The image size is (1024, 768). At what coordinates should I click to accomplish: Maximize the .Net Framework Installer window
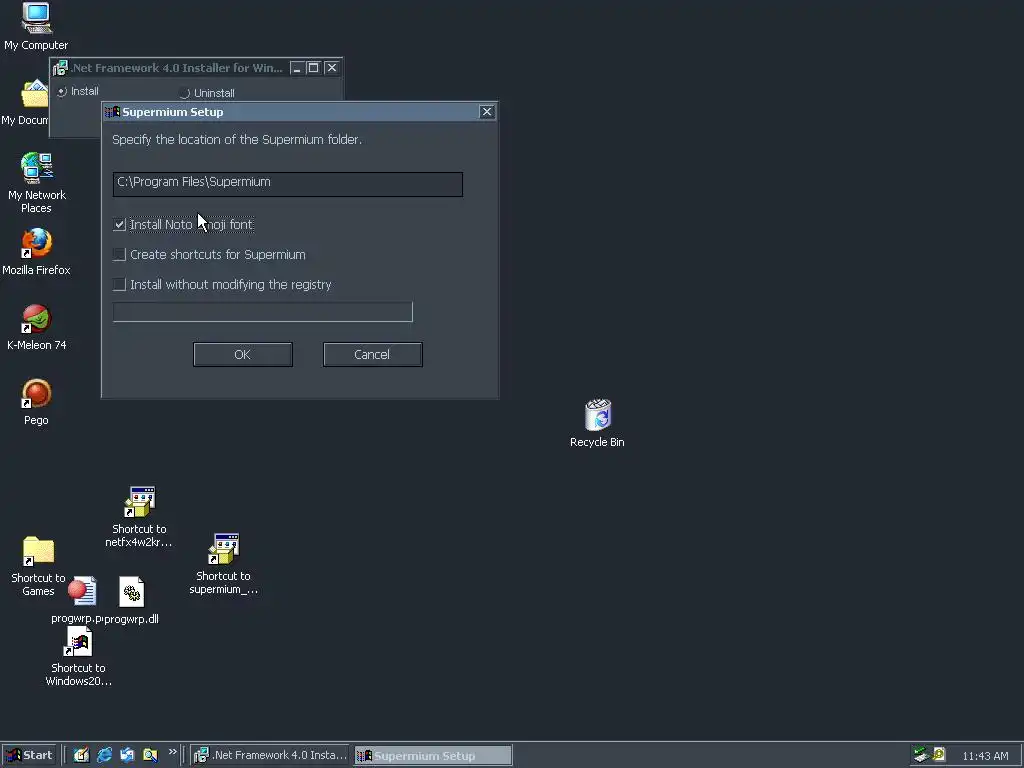tap(313, 68)
